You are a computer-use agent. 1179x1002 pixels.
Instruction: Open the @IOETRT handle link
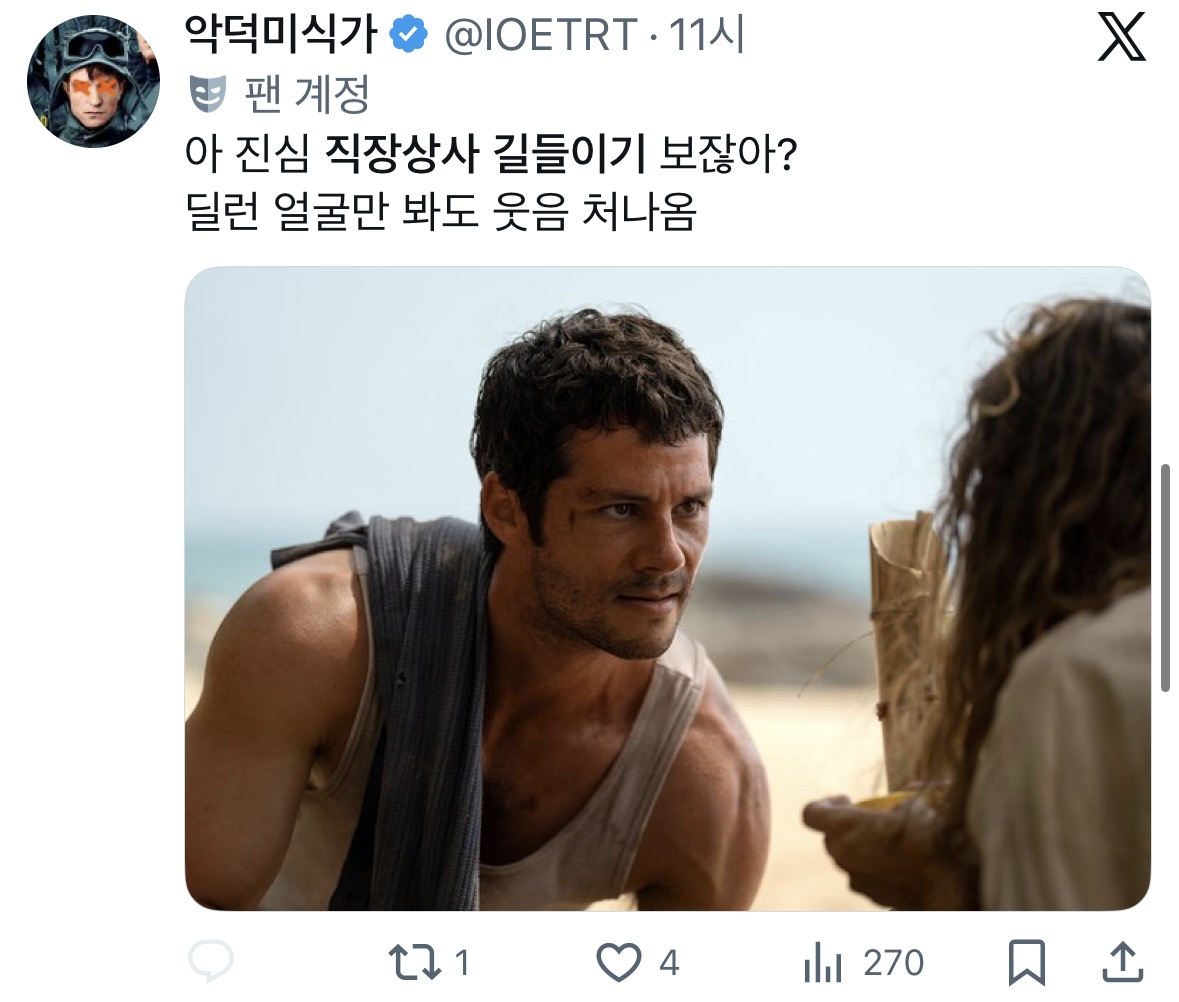pos(541,35)
